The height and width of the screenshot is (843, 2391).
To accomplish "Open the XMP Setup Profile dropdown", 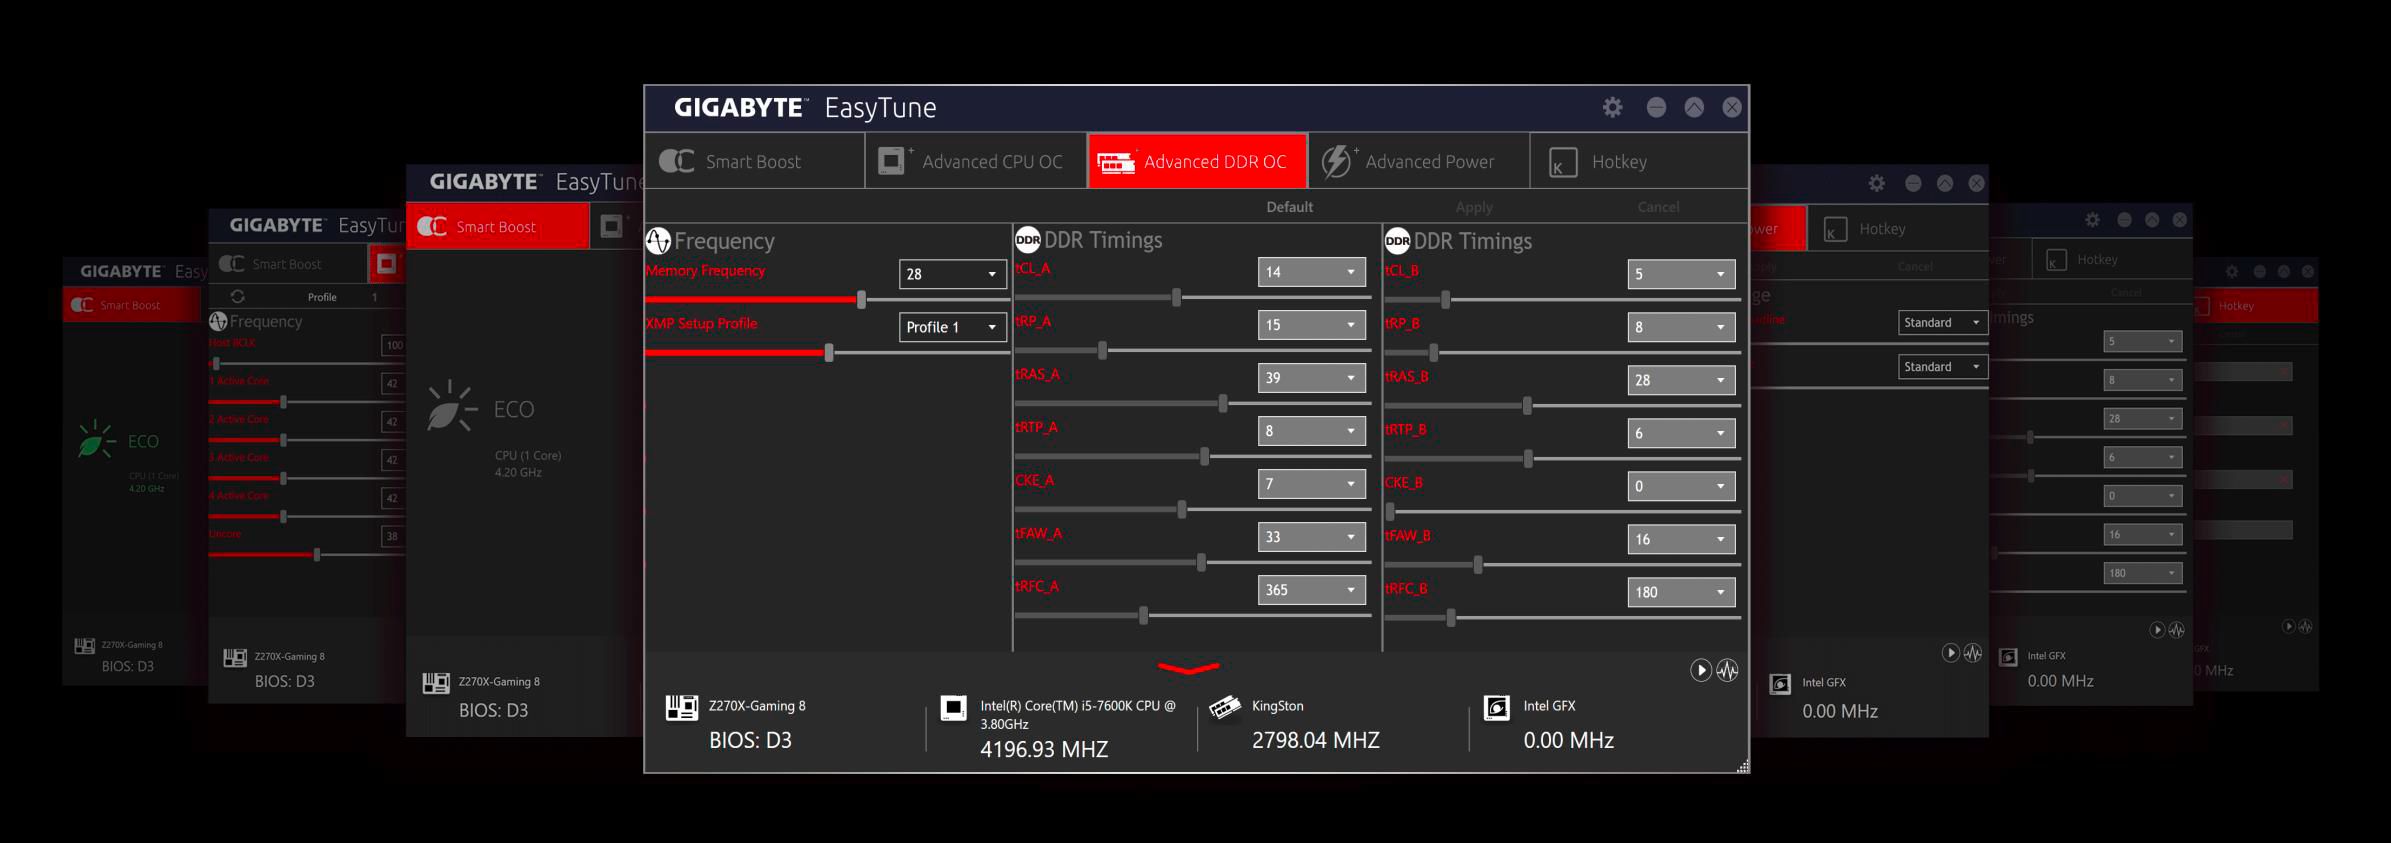I will click(952, 326).
